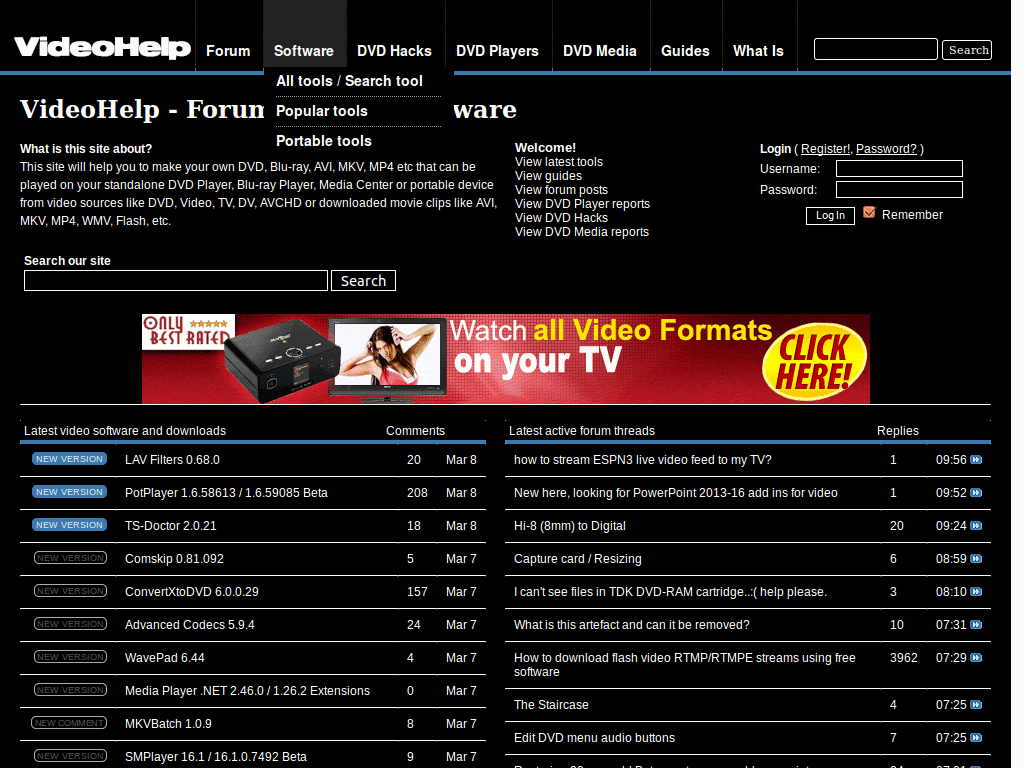Open last-post icon for PowerPoint 2013-16 thread
The image size is (1024, 768).
coord(976,492)
